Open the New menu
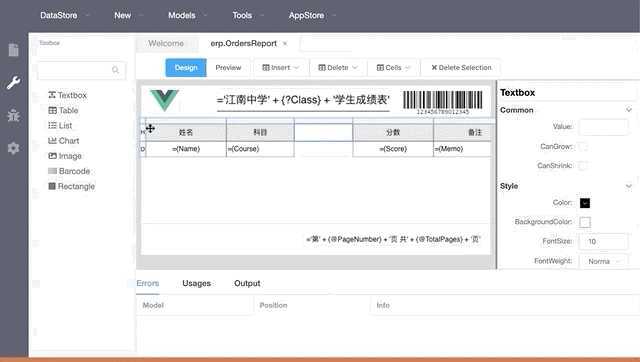 (x=128, y=16)
